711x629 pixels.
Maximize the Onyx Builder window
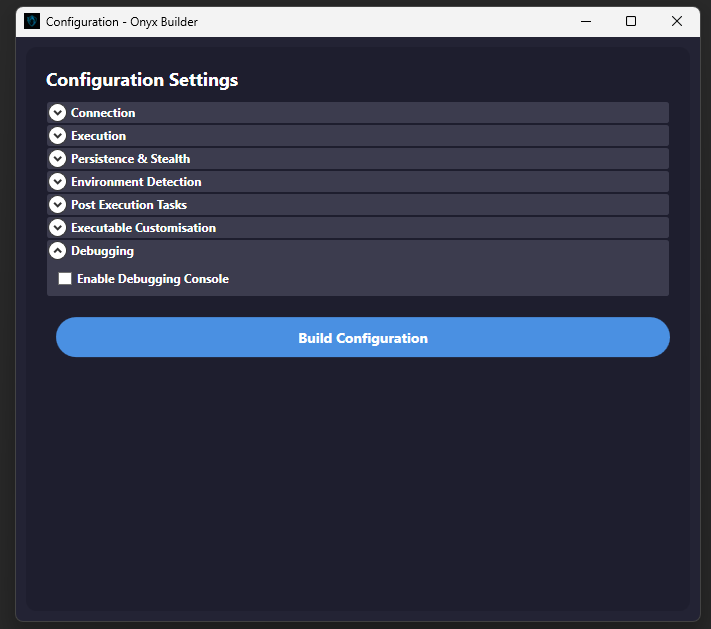(x=631, y=21)
